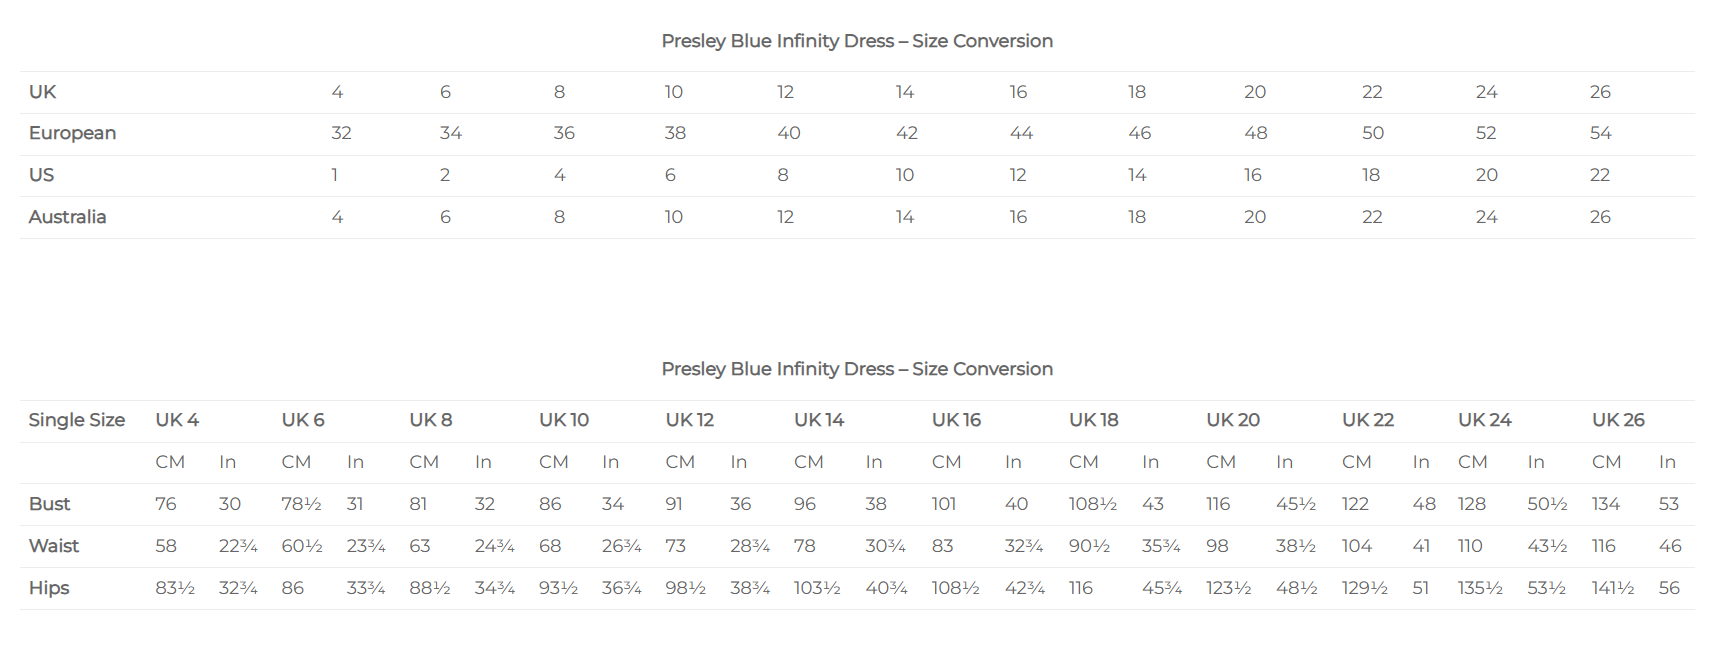Viewport: 1717px width, 666px height.
Task: Click European size 54 cell
Action: point(1600,133)
